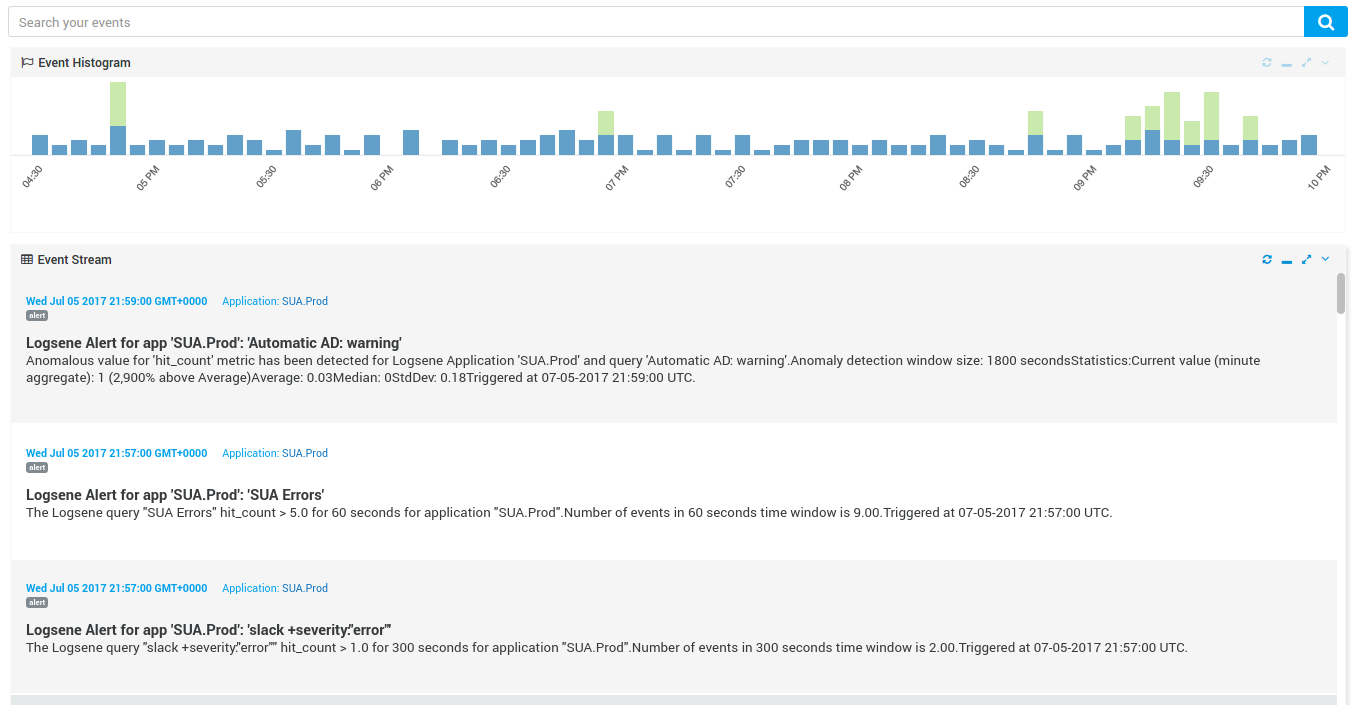Image resolution: width=1361 pixels, height=705 pixels.
Task: Refresh the Event Stream panel
Action: 1267,259
